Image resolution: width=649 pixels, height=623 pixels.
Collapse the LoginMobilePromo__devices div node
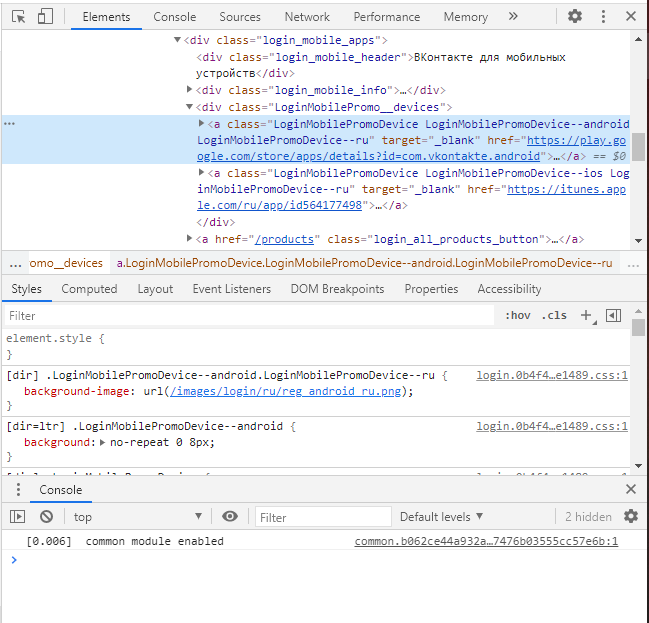pyautogui.click(x=189, y=106)
